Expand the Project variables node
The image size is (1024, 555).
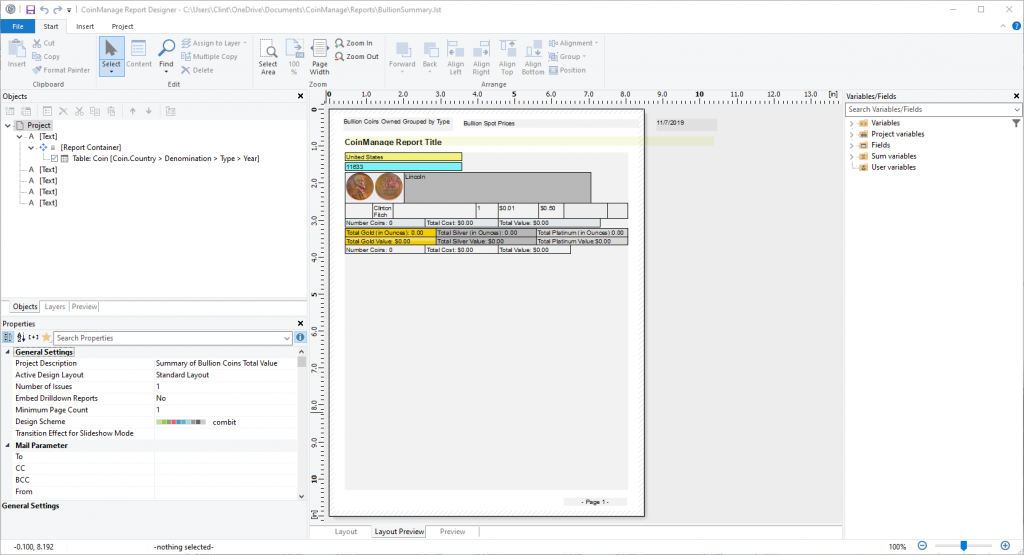tap(852, 135)
